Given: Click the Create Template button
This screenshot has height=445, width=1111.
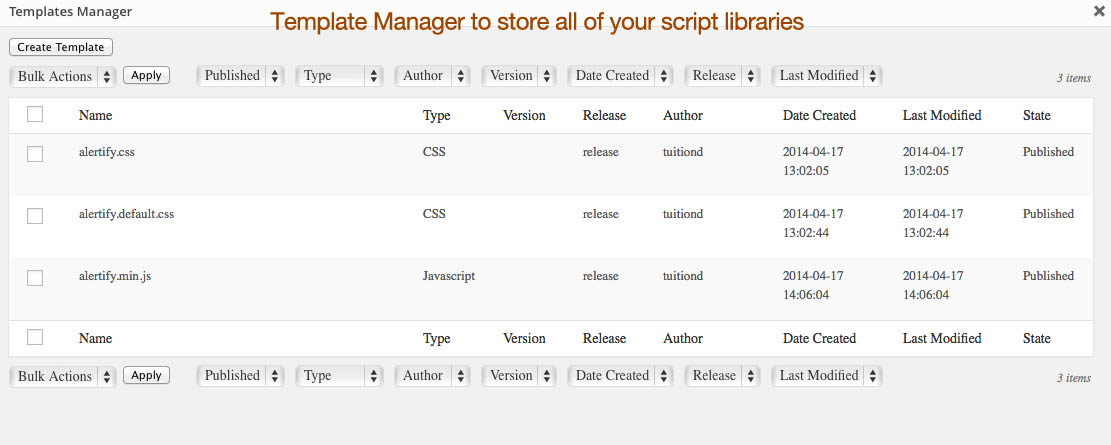Looking at the screenshot, I should click(x=61, y=47).
